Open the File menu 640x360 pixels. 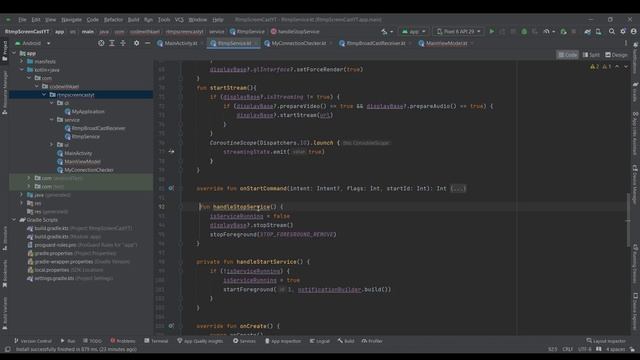22,20
